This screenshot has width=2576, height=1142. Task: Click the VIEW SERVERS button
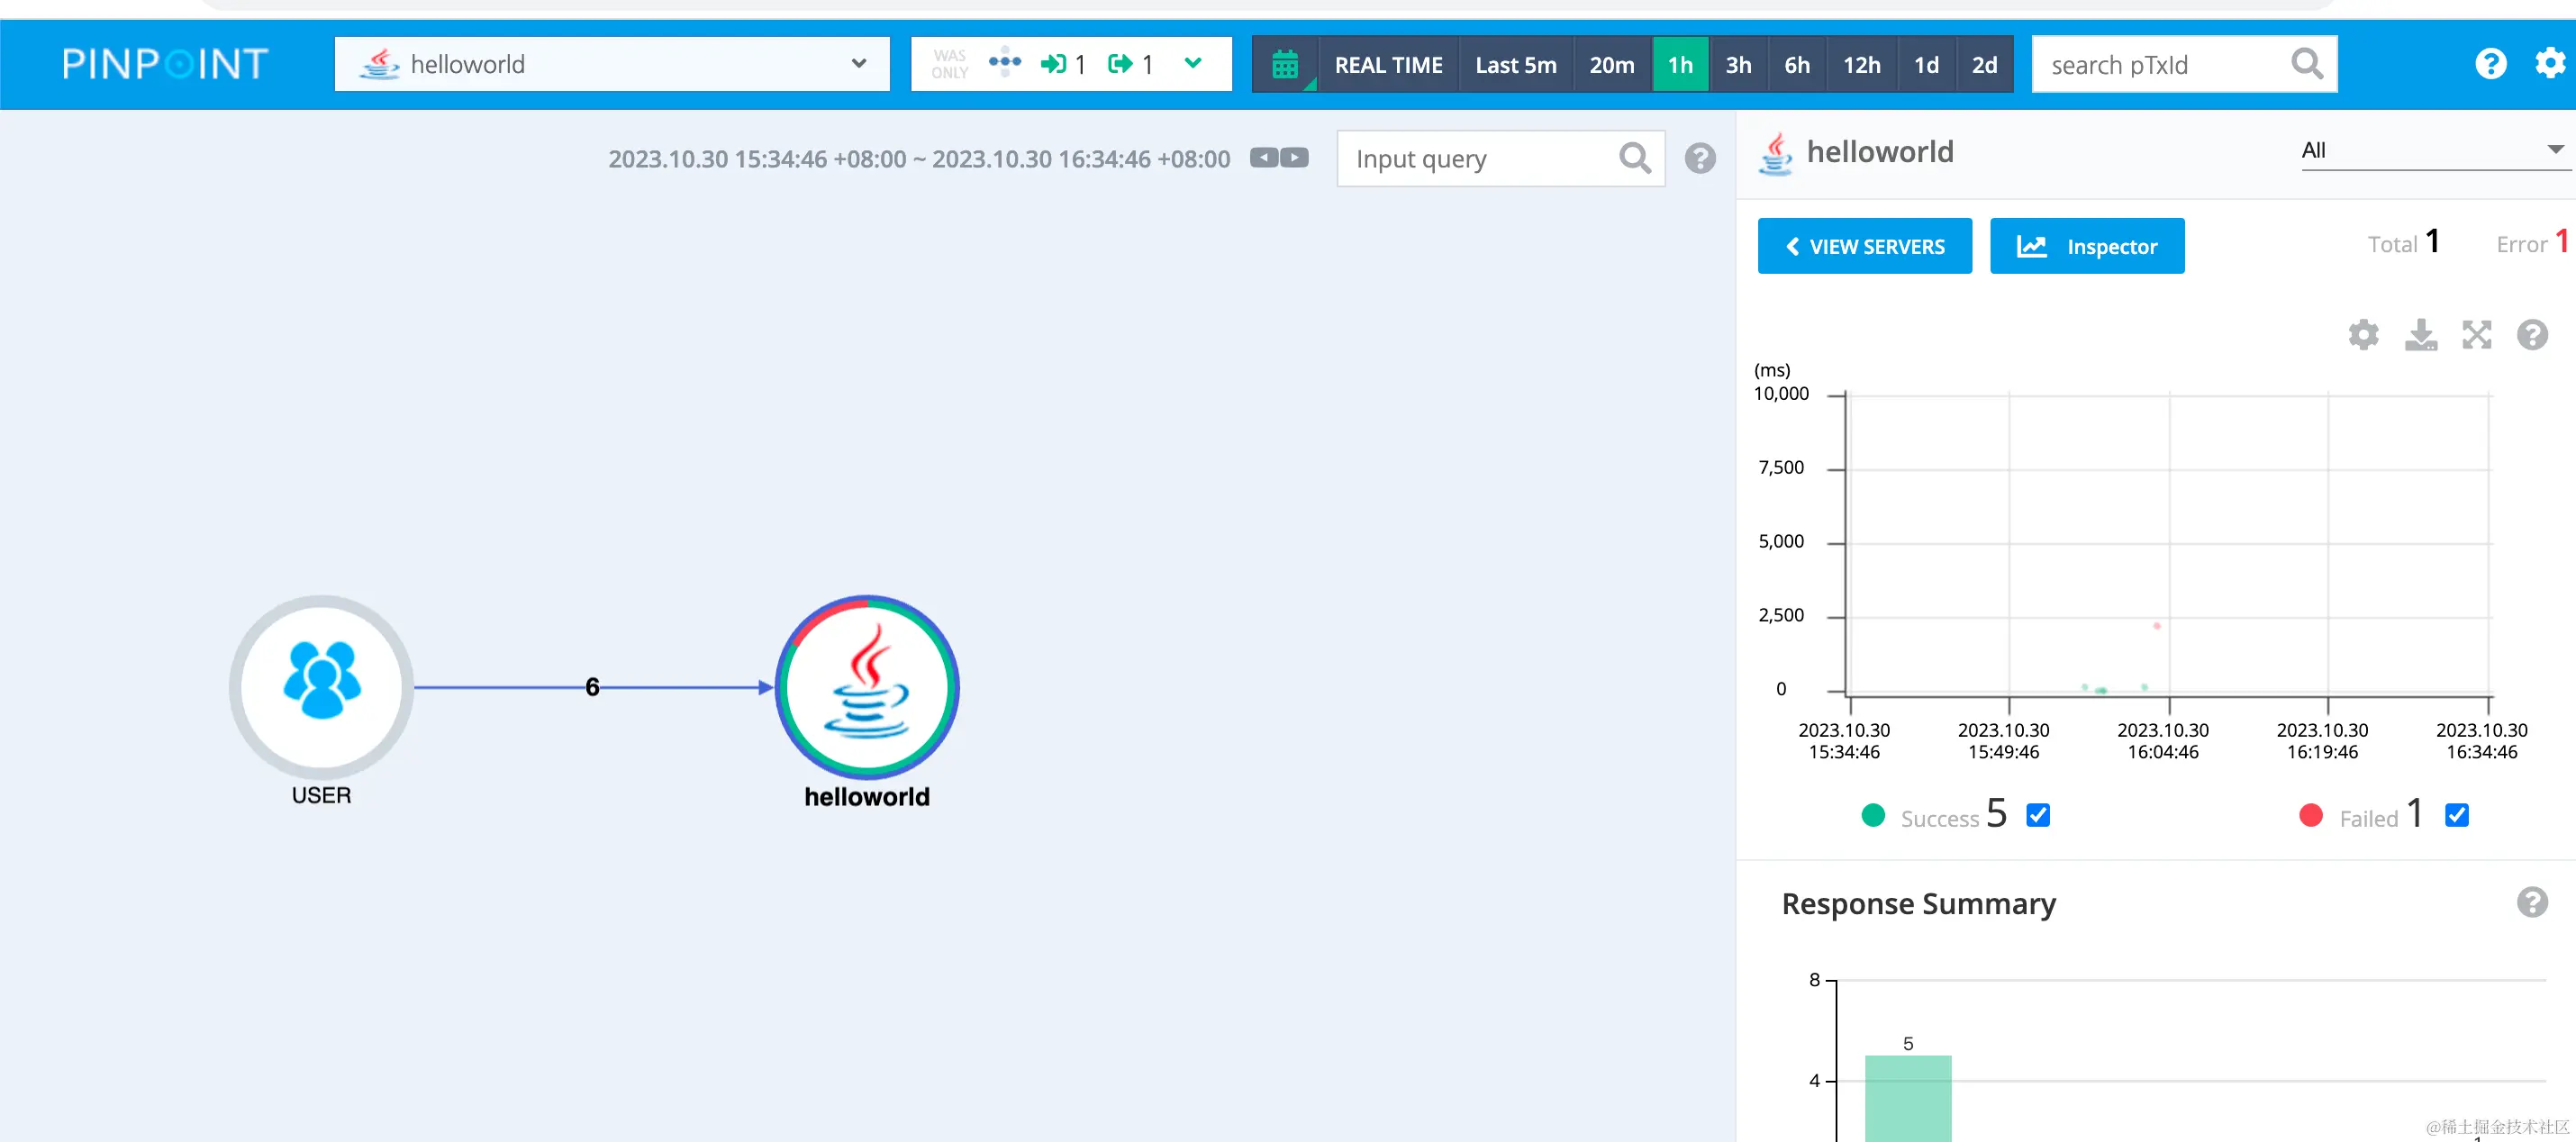point(1864,246)
